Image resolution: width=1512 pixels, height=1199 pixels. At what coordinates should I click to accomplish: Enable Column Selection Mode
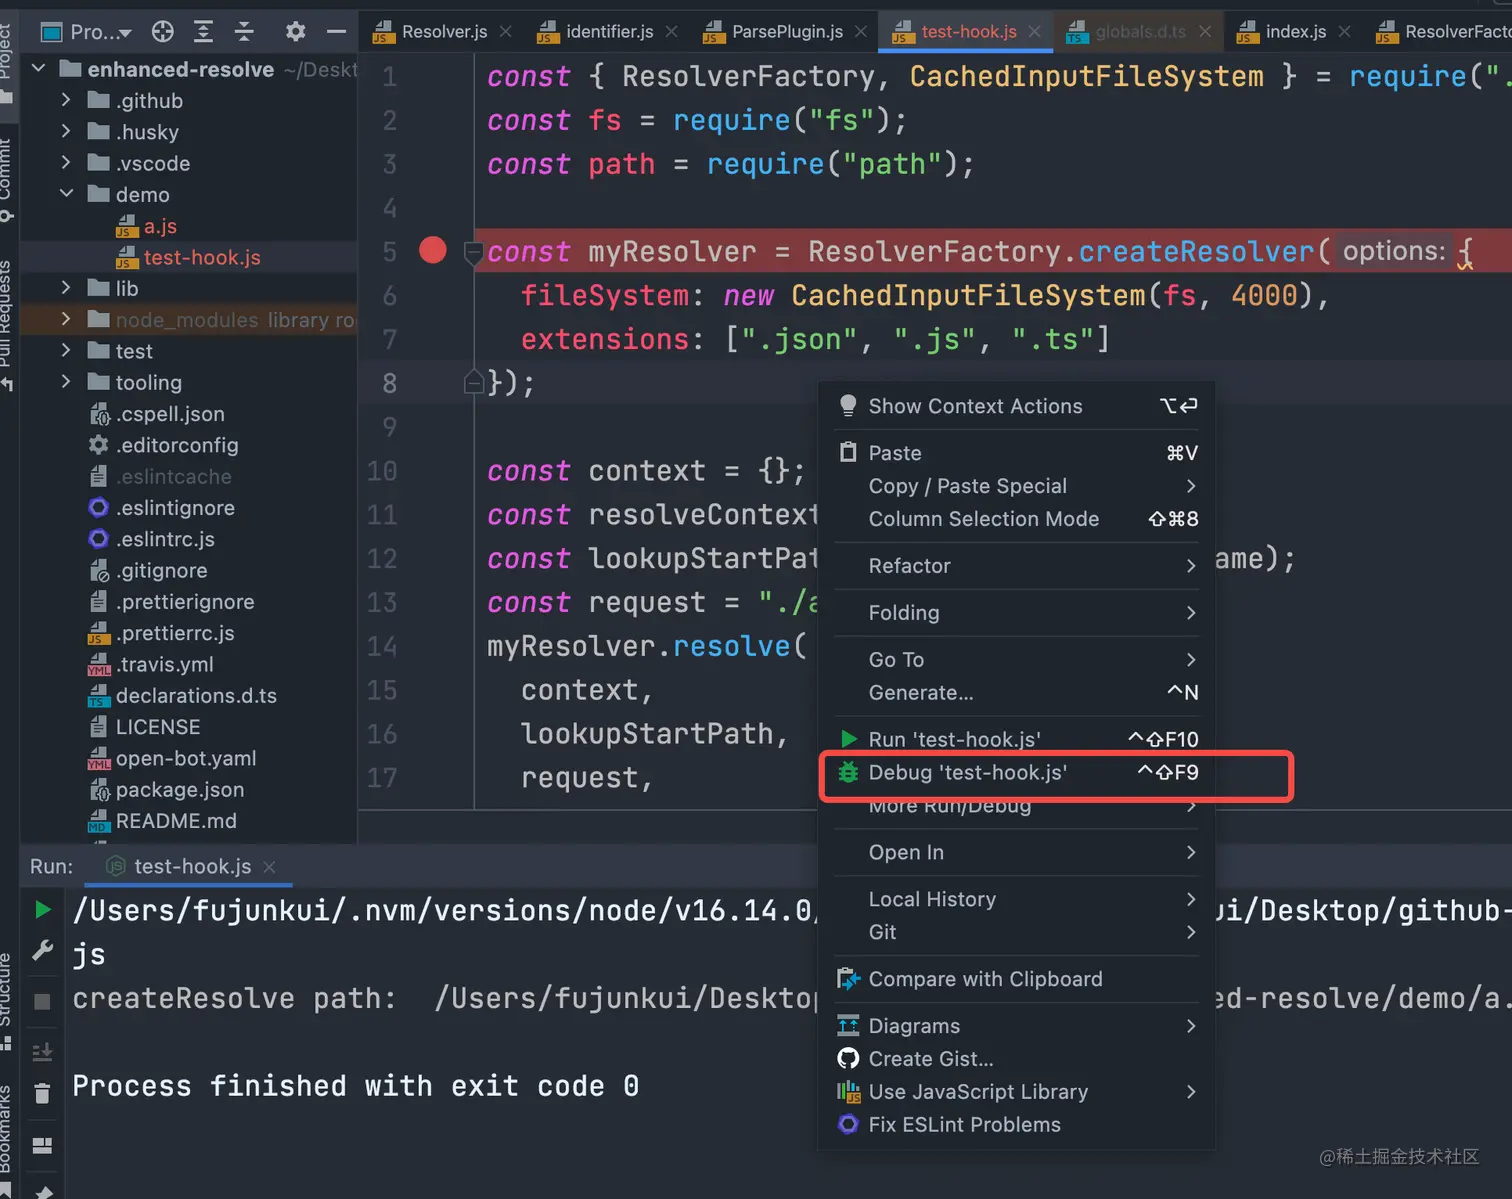(x=983, y=519)
